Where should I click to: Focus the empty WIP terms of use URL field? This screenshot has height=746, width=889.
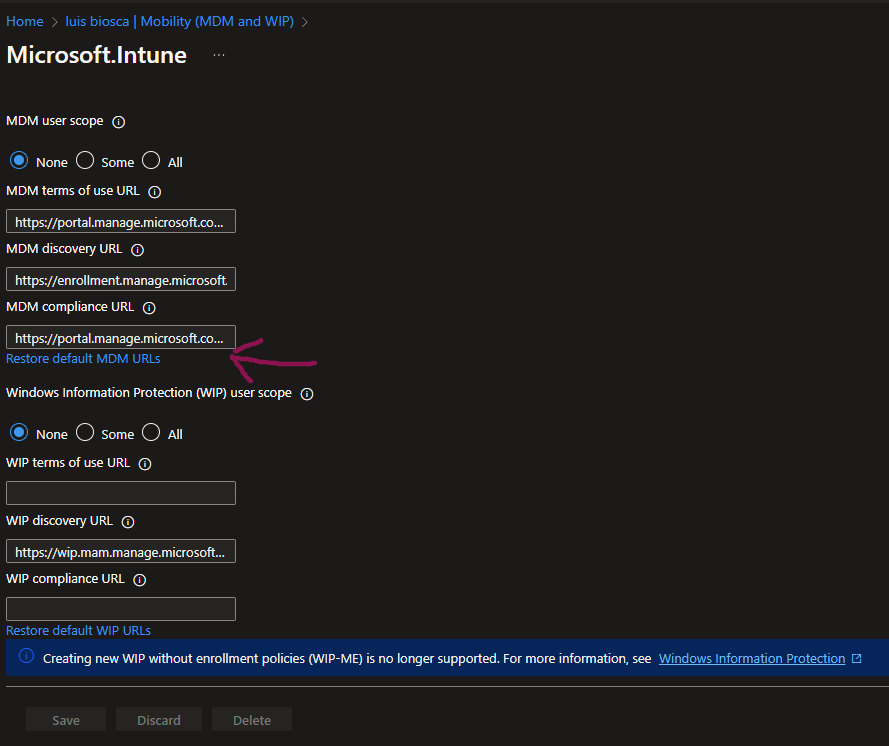tap(121, 493)
